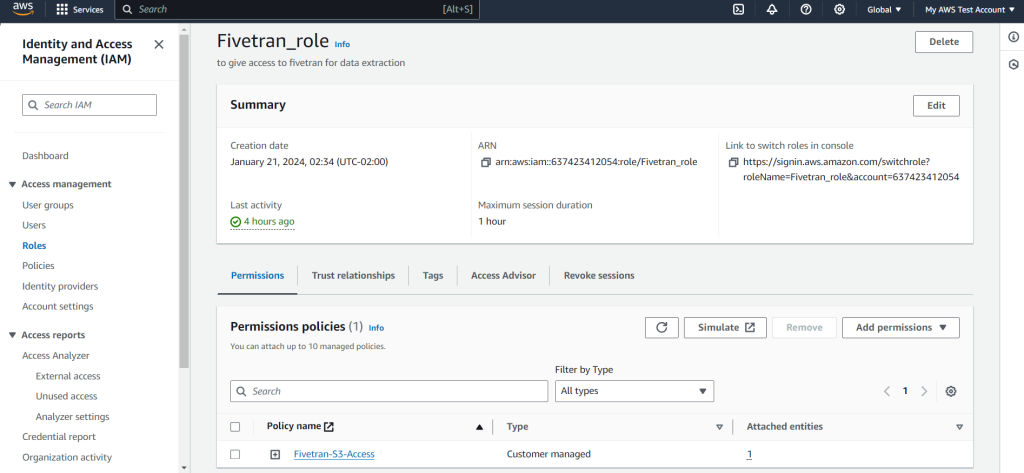Image resolution: width=1024 pixels, height=473 pixels.
Task: Refresh the permissions policies list
Action: 661,327
